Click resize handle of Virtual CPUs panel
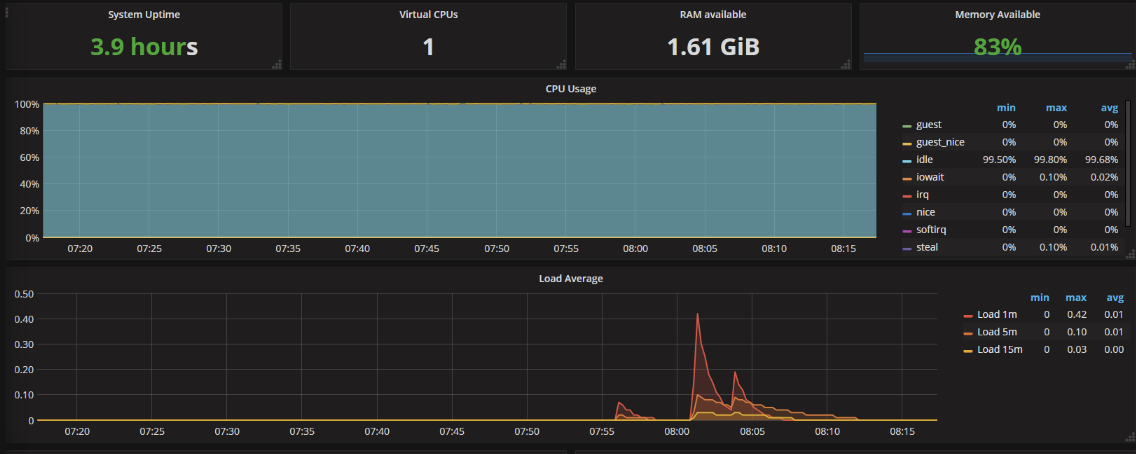Screen dimensions: 1136x454 [561, 64]
